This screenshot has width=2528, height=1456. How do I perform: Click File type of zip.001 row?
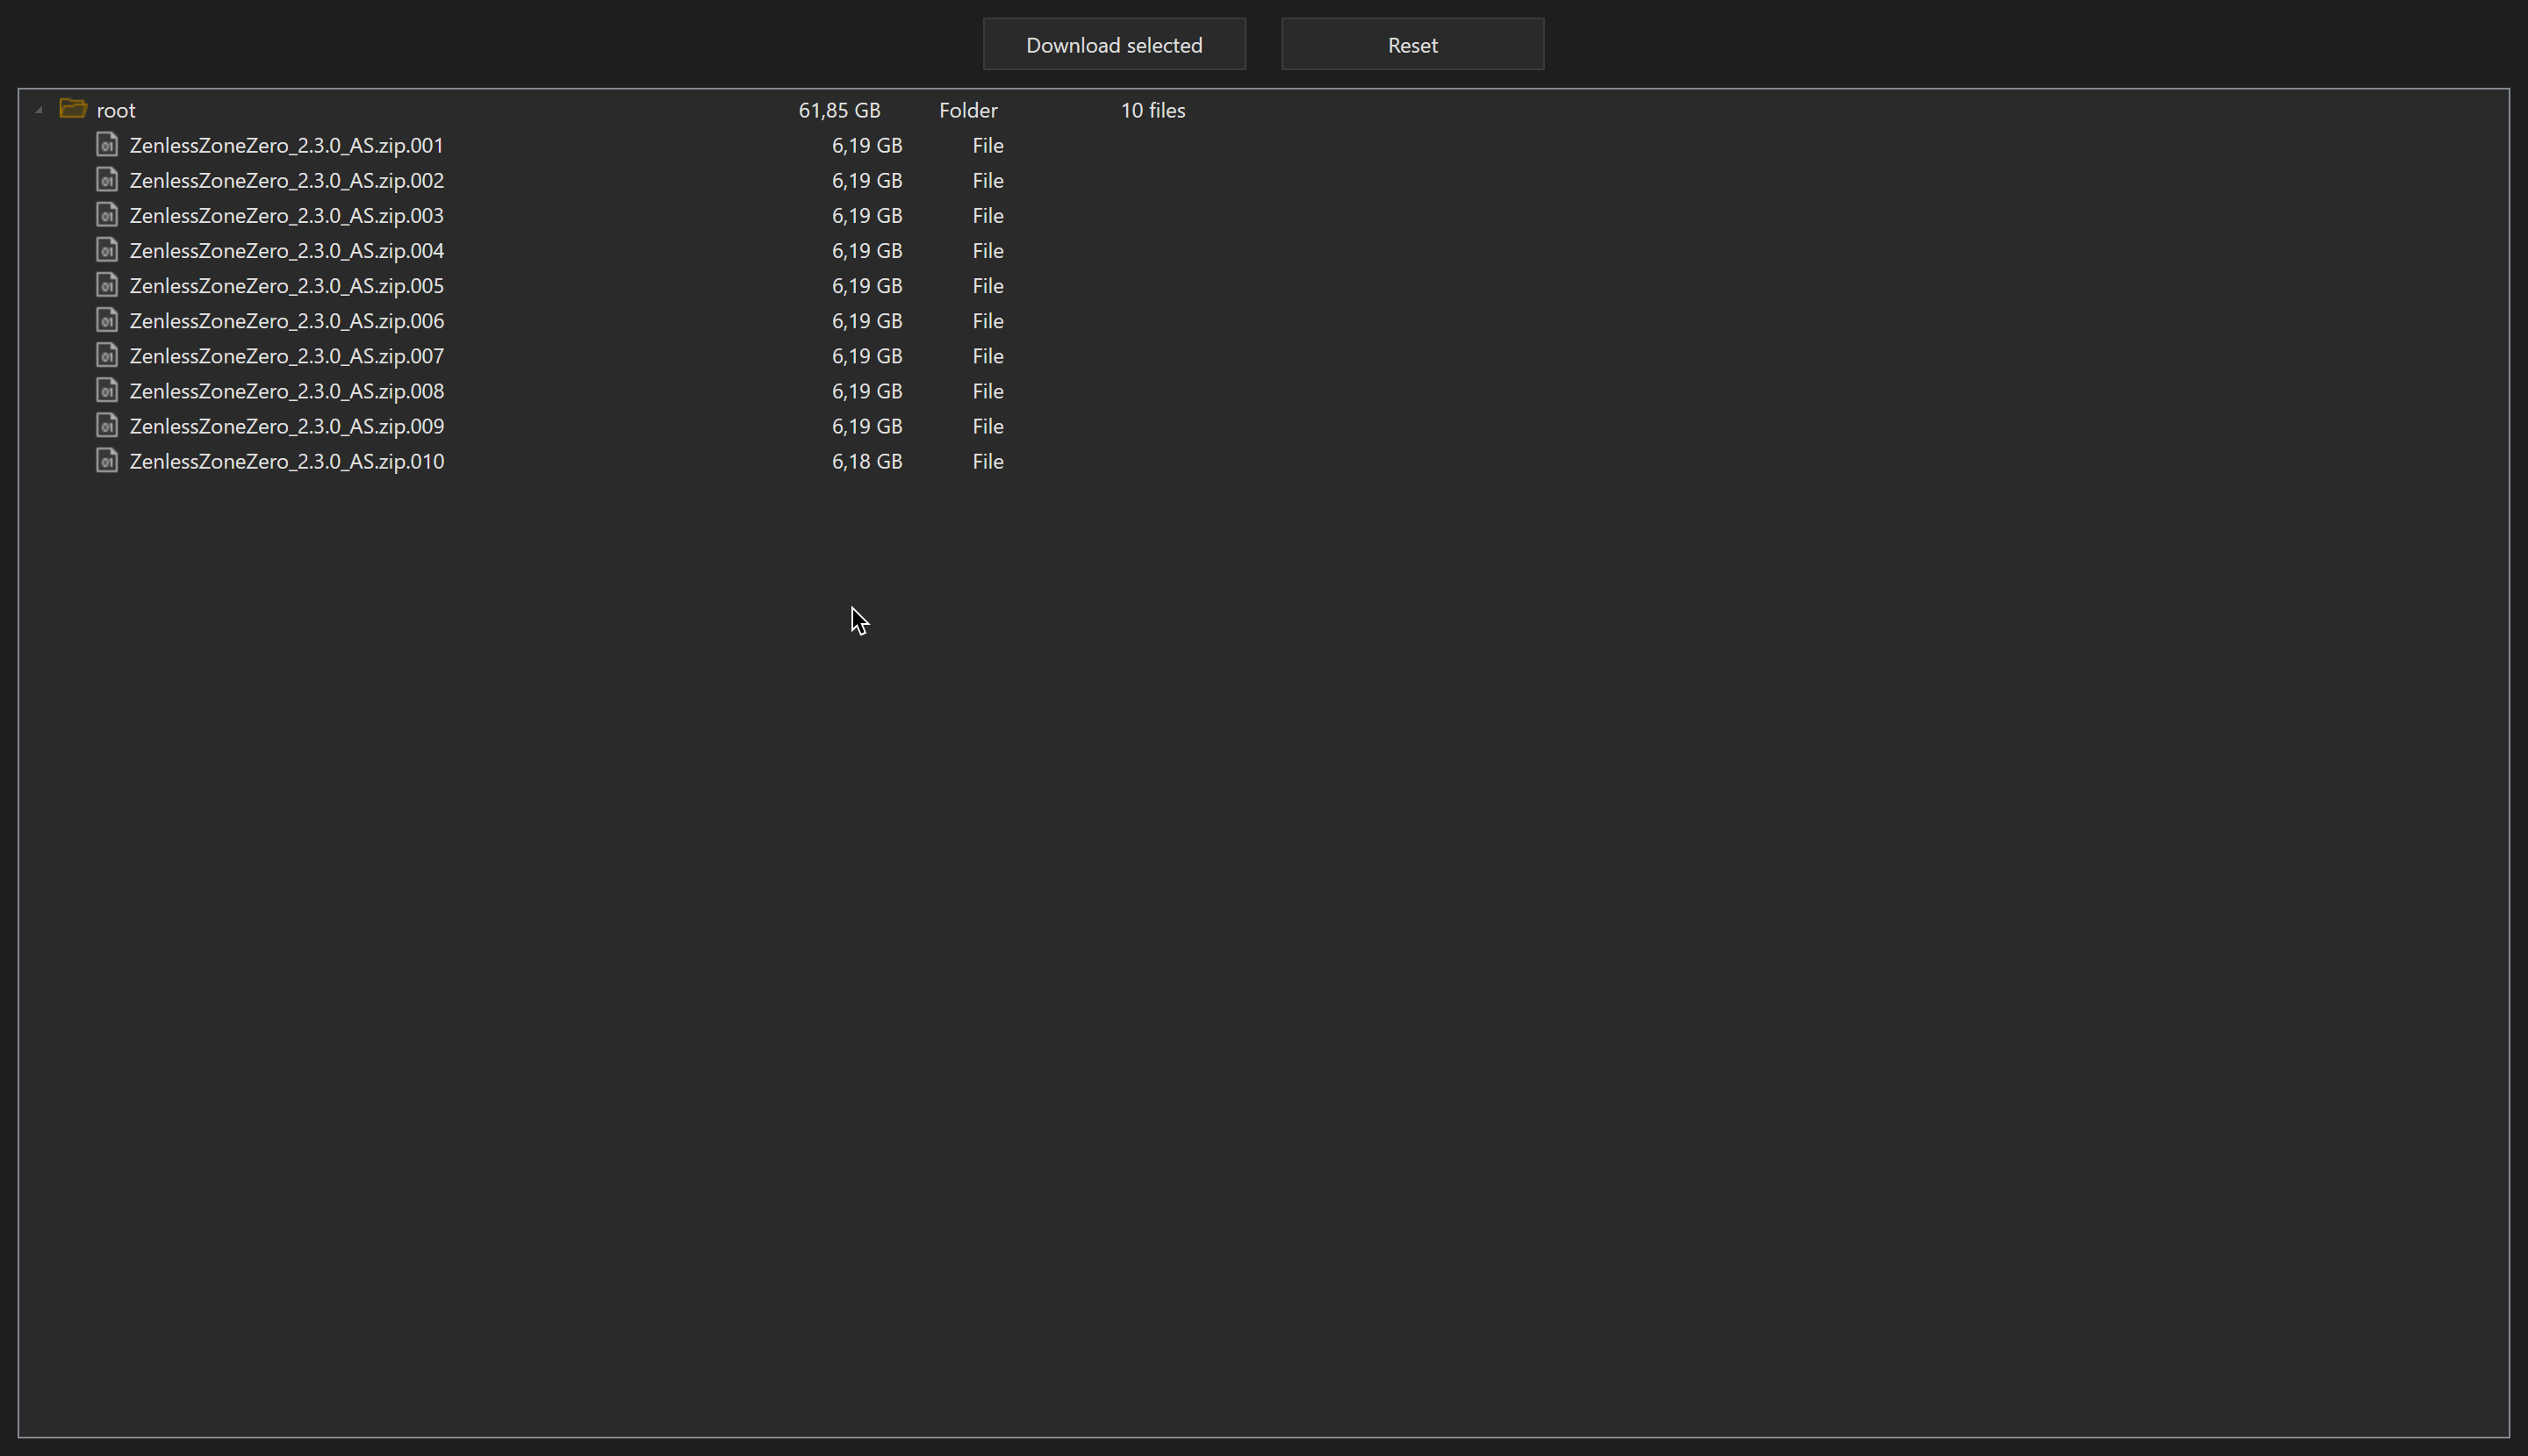coord(987,145)
